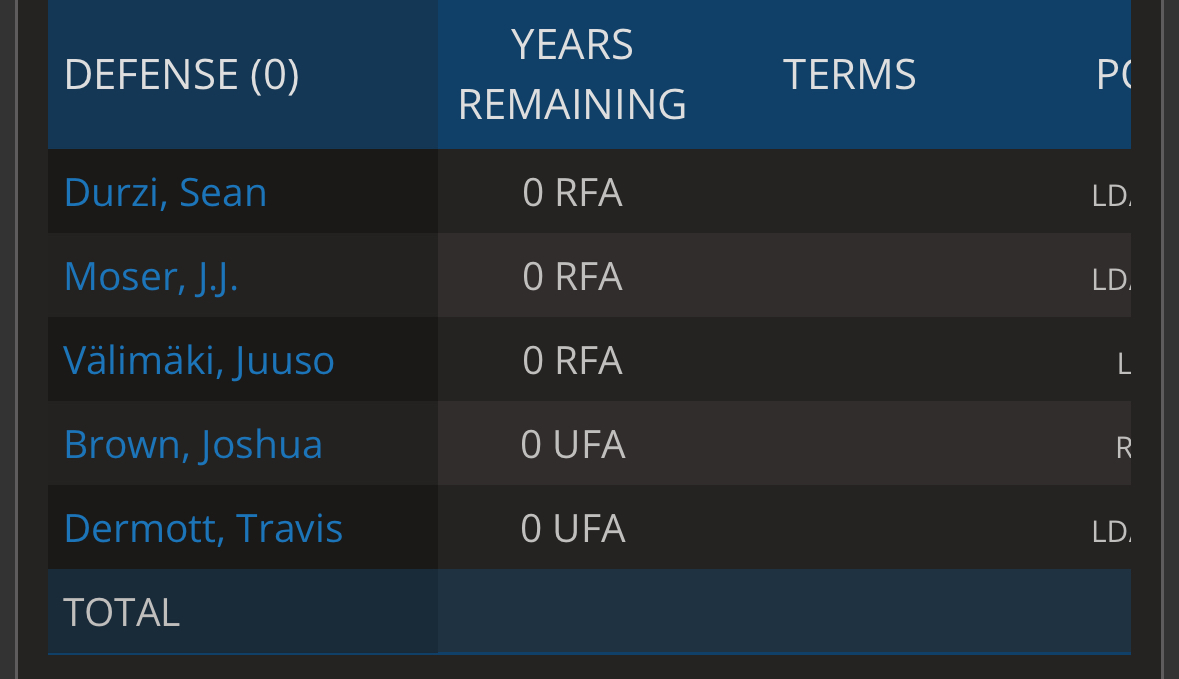Click the DEFENSE (0) column header
The height and width of the screenshot is (679, 1179).
[x=182, y=74]
